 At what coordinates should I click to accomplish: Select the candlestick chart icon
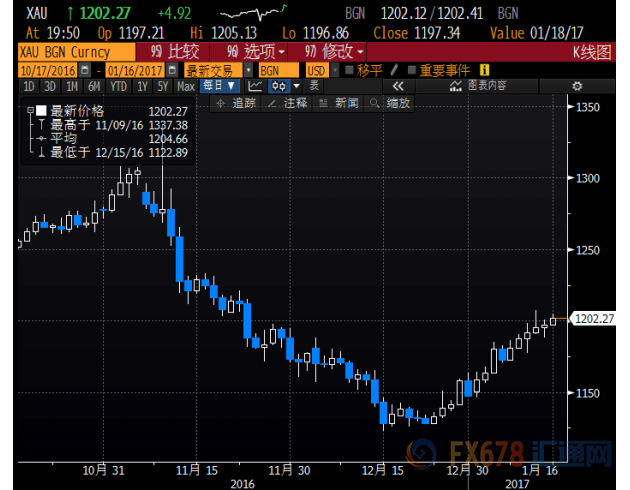pyautogui.click(x=279, y=87)
